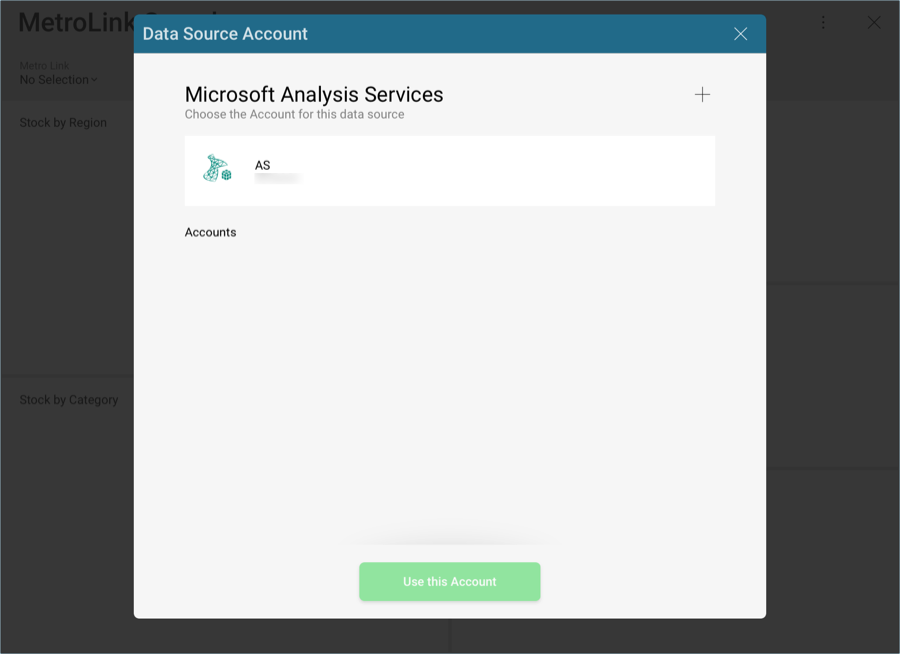This screenshot has height=654, width=900.
Task: Click the Choose the Account subtitle text
Action: click(x=294, y=115)
